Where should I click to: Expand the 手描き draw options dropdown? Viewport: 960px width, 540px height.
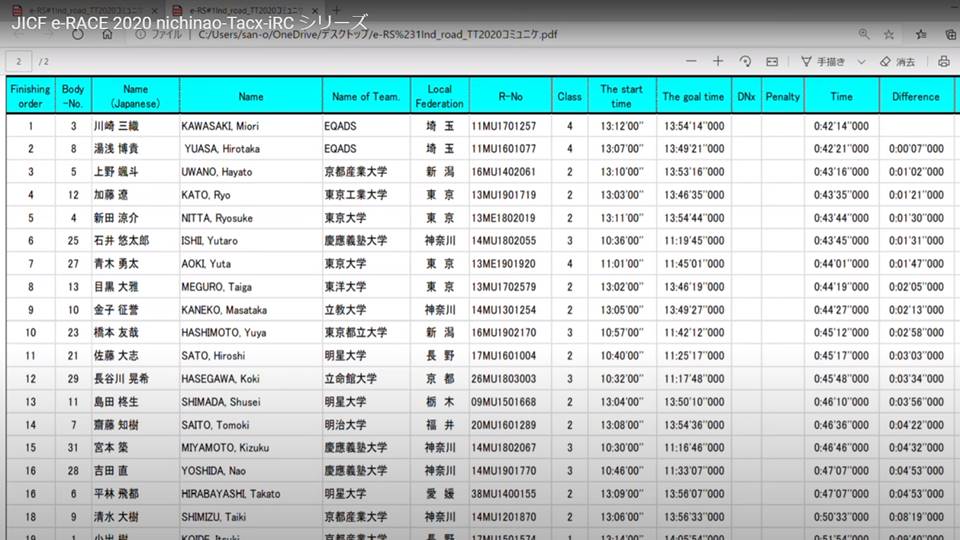tap(861, 61)
